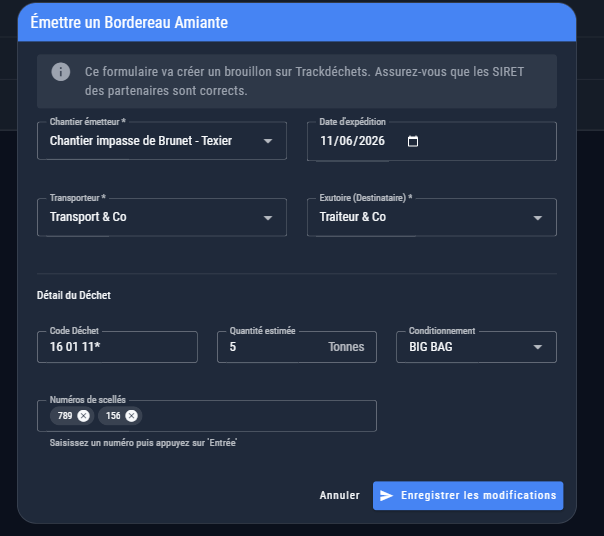The height and width of the screenshot is (536, 604).
Task: Remove seal number 156 chip
Action: tap(131, 416)
